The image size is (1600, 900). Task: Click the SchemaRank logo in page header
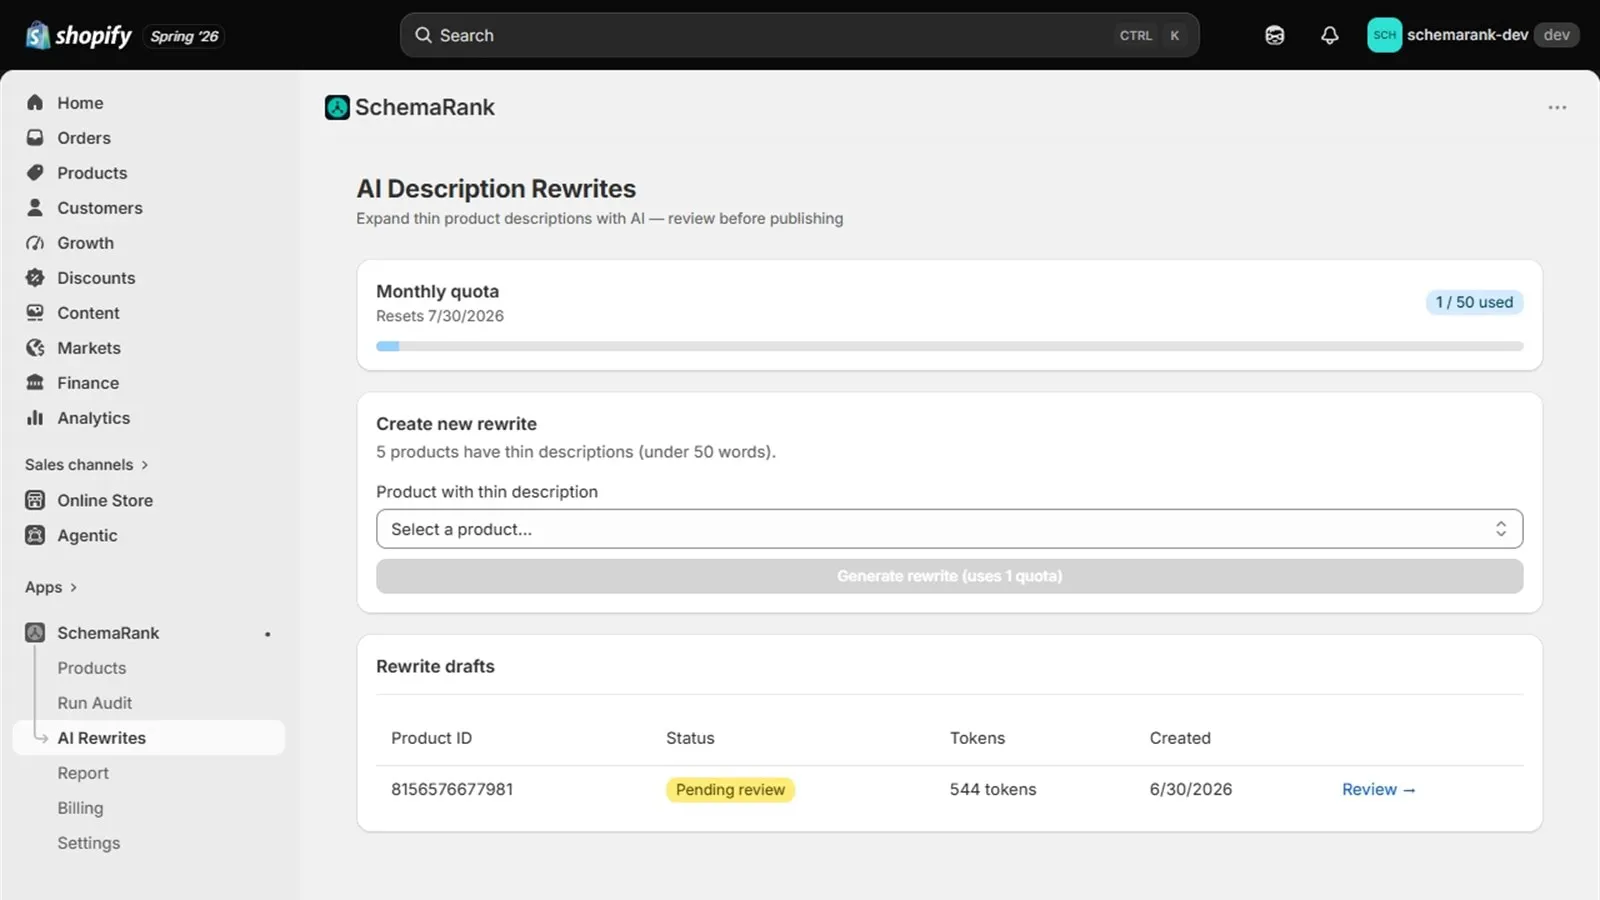pos(337,107)
